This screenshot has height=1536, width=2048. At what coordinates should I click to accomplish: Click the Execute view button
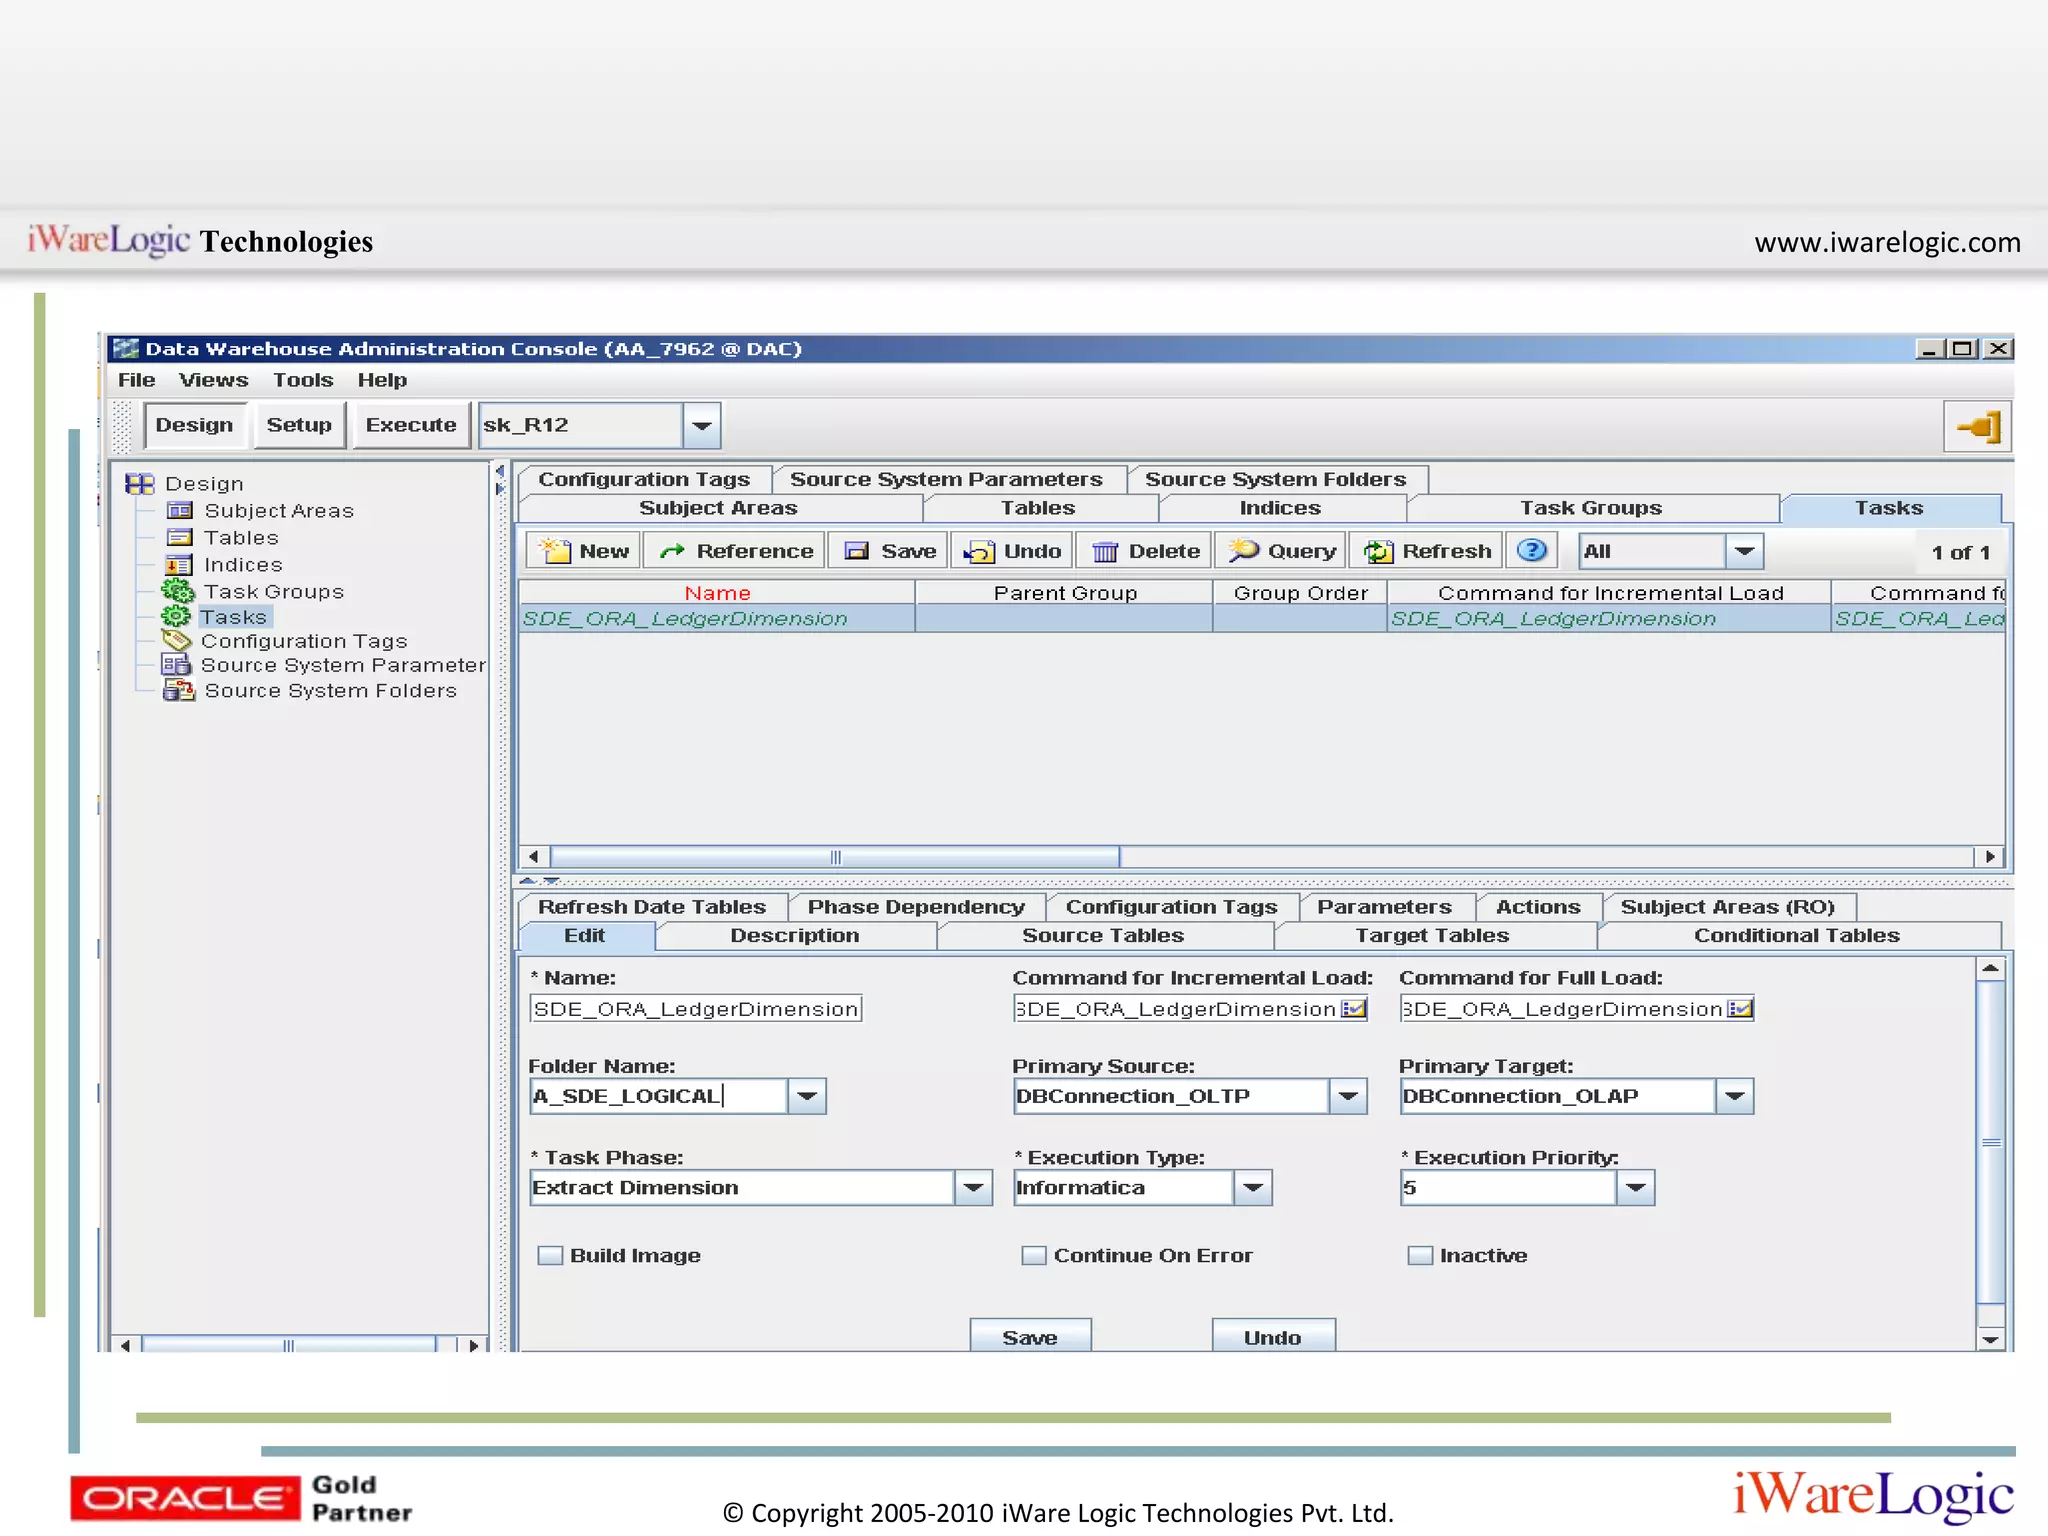pos(410,425)
